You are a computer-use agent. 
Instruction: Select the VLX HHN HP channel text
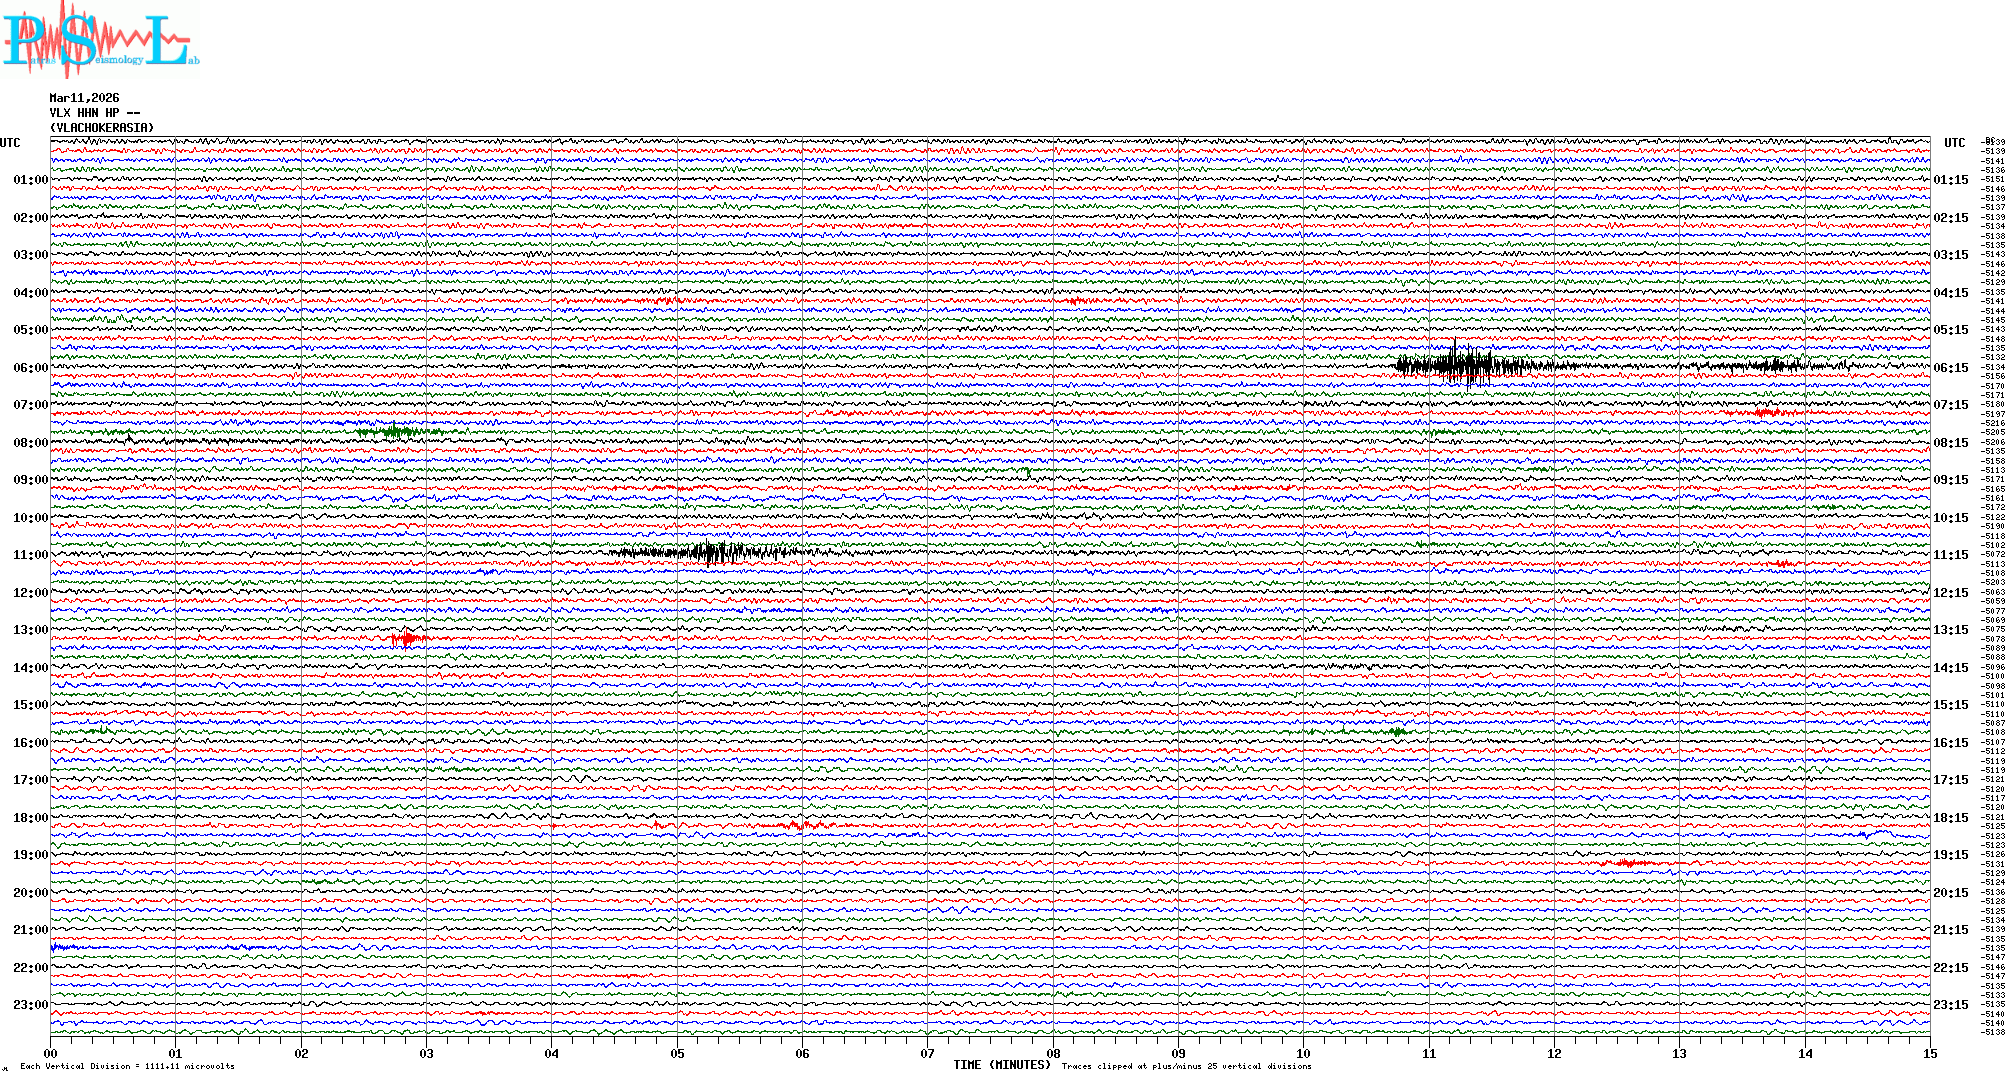point(94,113)
